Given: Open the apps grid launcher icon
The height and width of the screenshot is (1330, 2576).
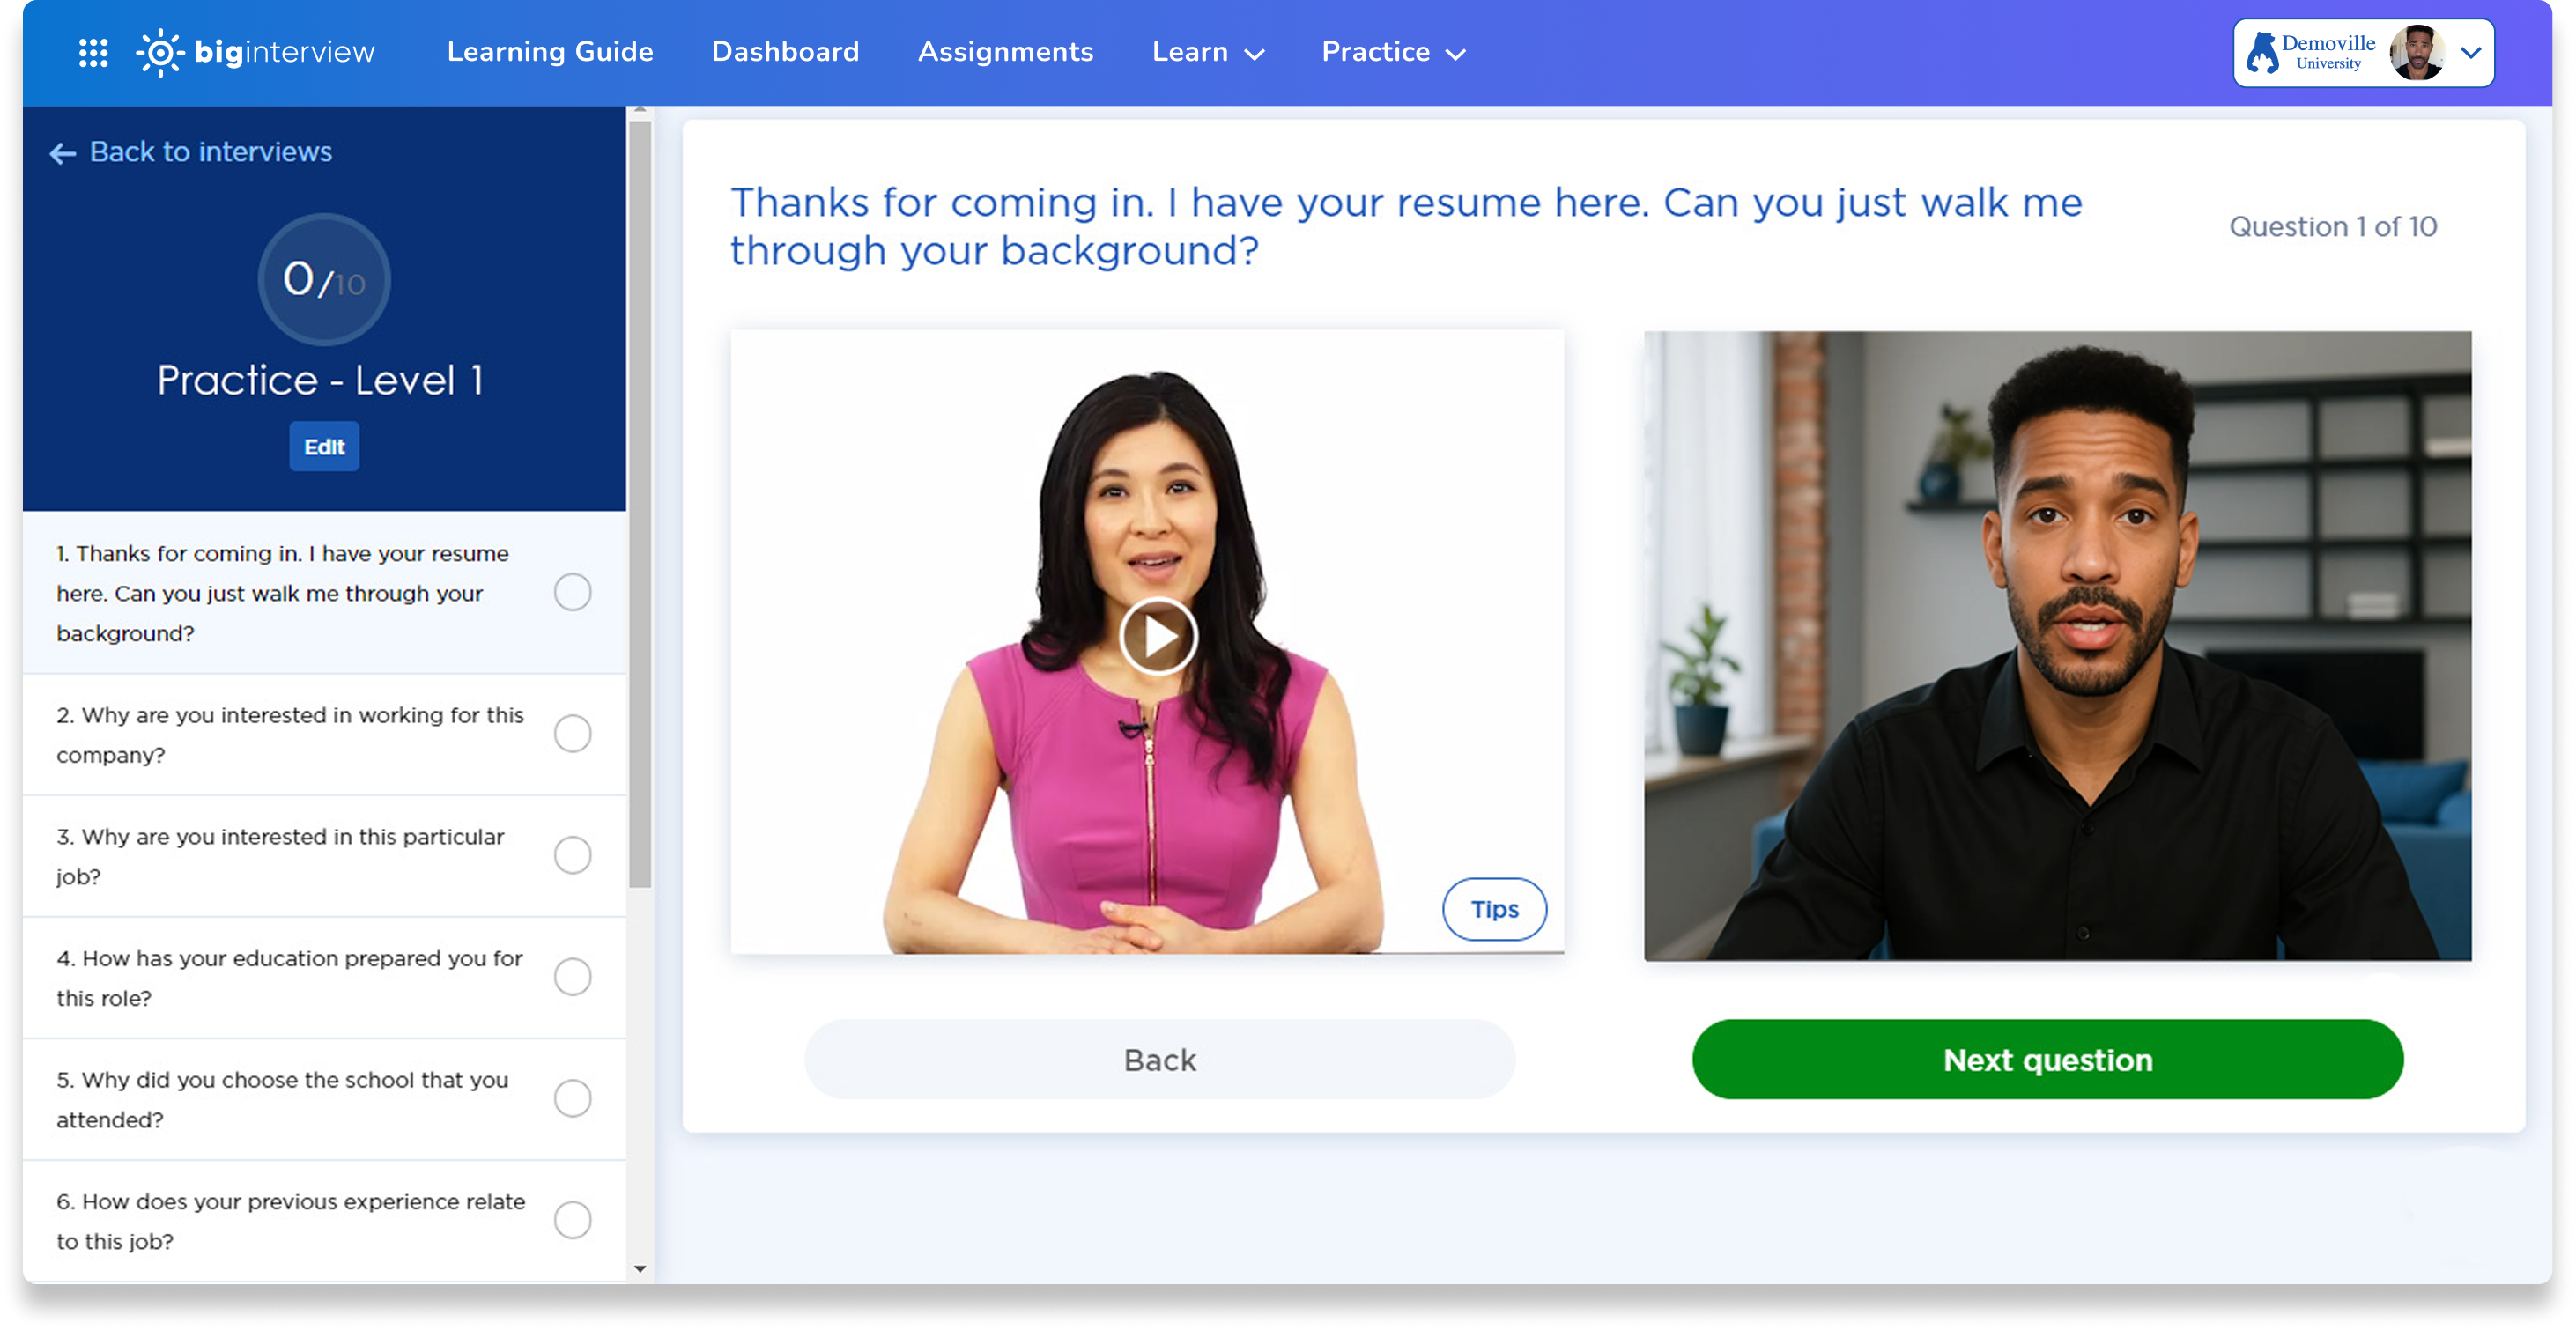Looking at the screenshot, I should [93, 52].
